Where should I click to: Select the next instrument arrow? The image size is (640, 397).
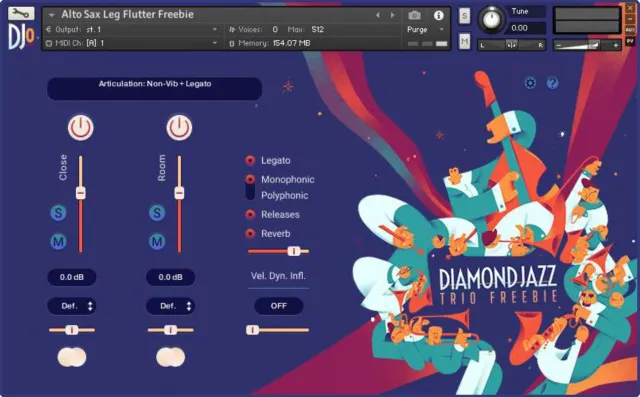pos(392,15)
